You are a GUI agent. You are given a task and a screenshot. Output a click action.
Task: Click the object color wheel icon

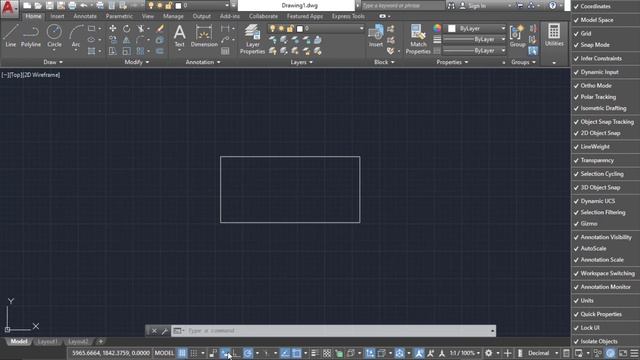coord(437,28)
